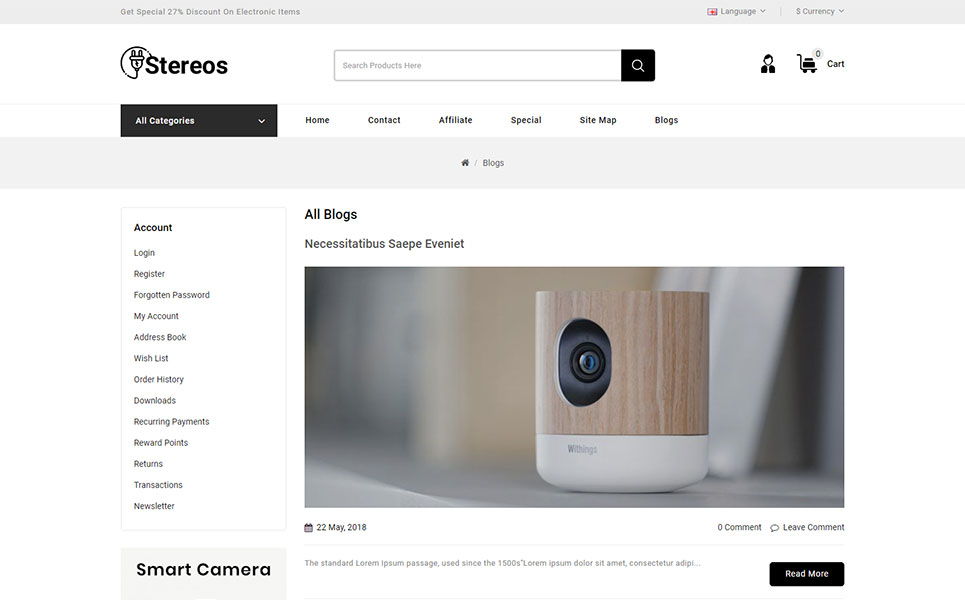Open the user account icon
The height and width of the screenshot is (600, 965).
[x=767, y=64]
